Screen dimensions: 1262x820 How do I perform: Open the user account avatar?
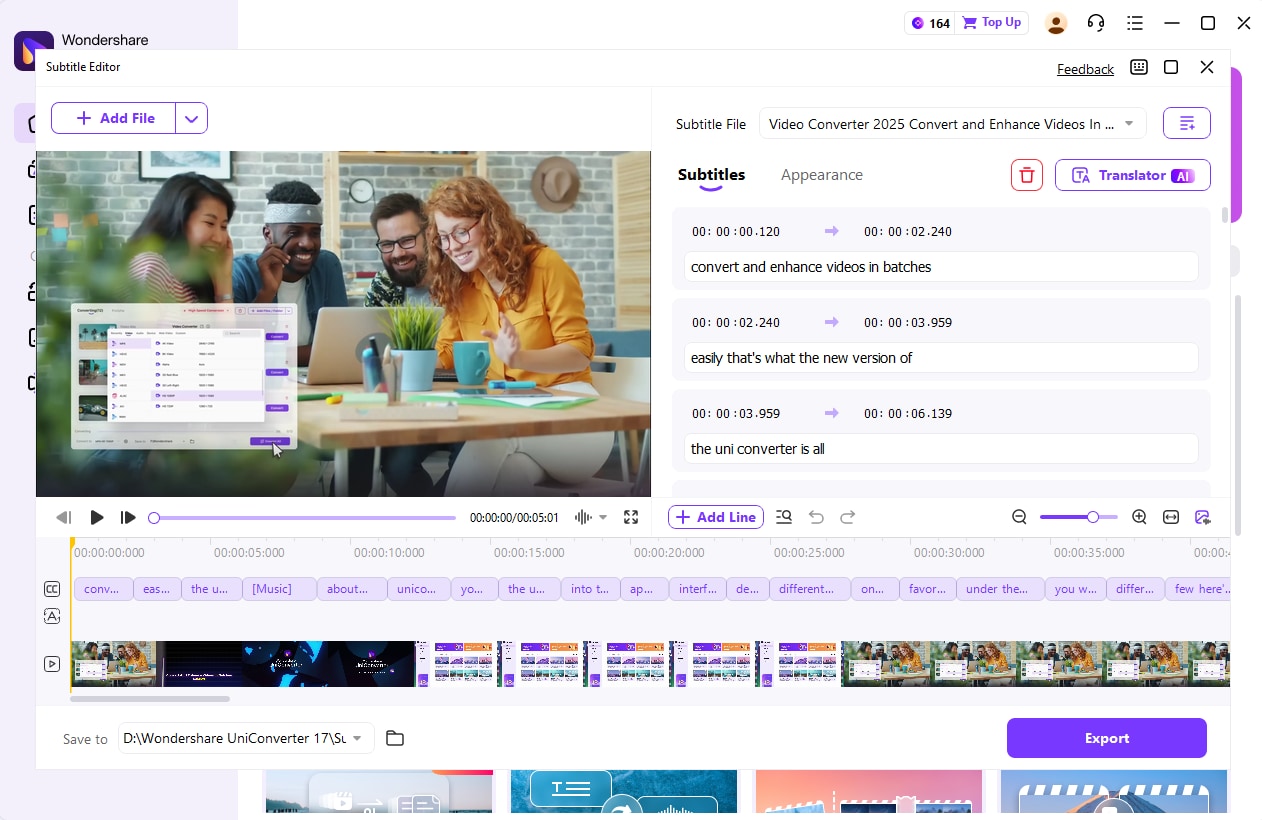click(x=1056, y=22)
